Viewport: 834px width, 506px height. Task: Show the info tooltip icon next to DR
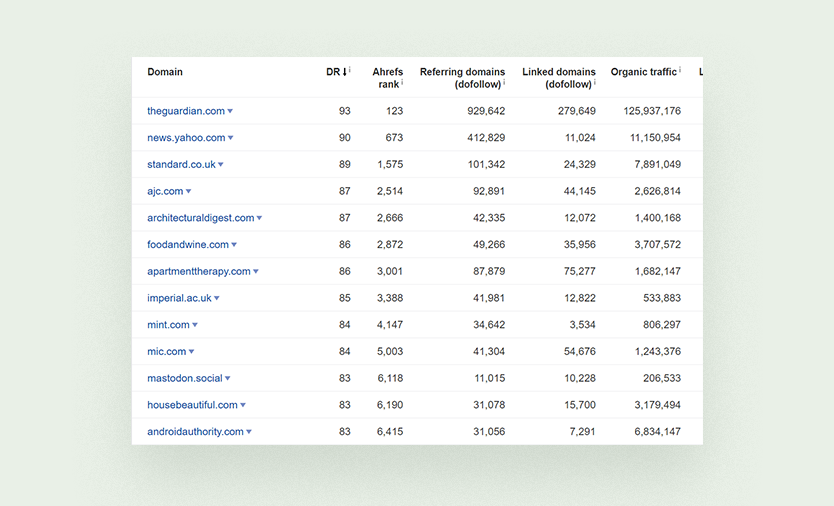[350, 70]
